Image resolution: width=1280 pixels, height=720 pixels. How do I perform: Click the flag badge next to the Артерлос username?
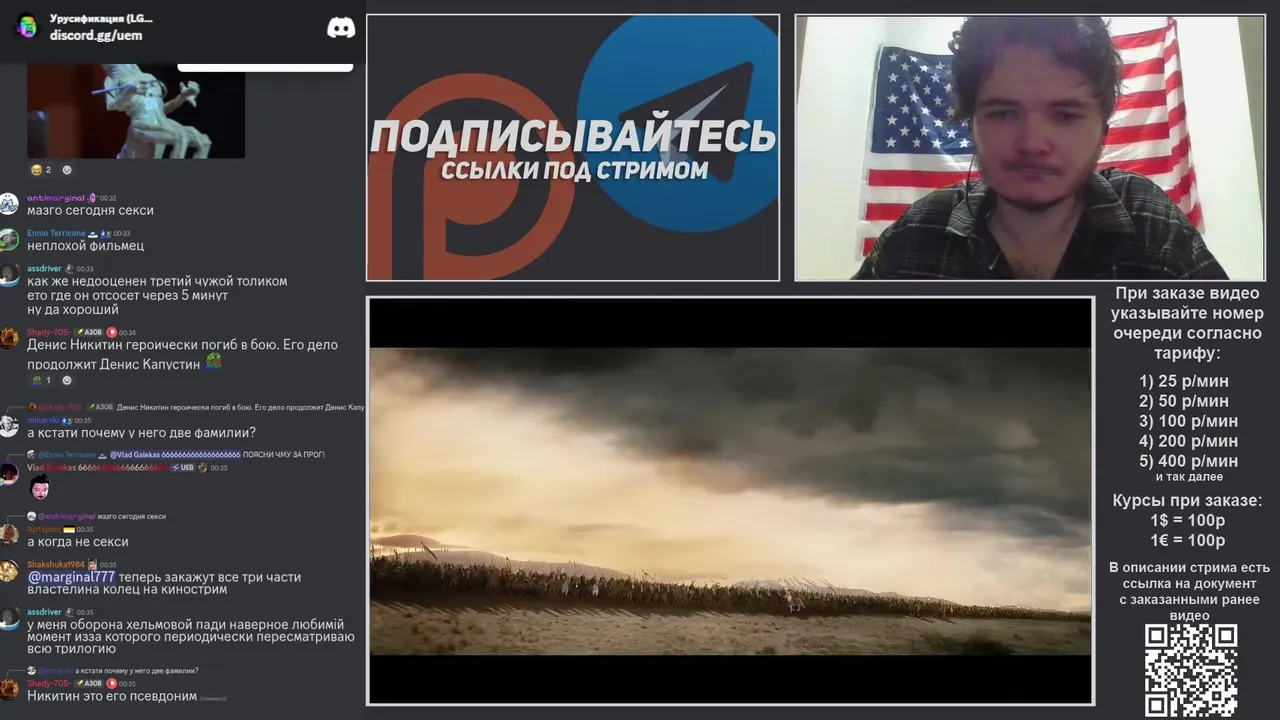69,529
